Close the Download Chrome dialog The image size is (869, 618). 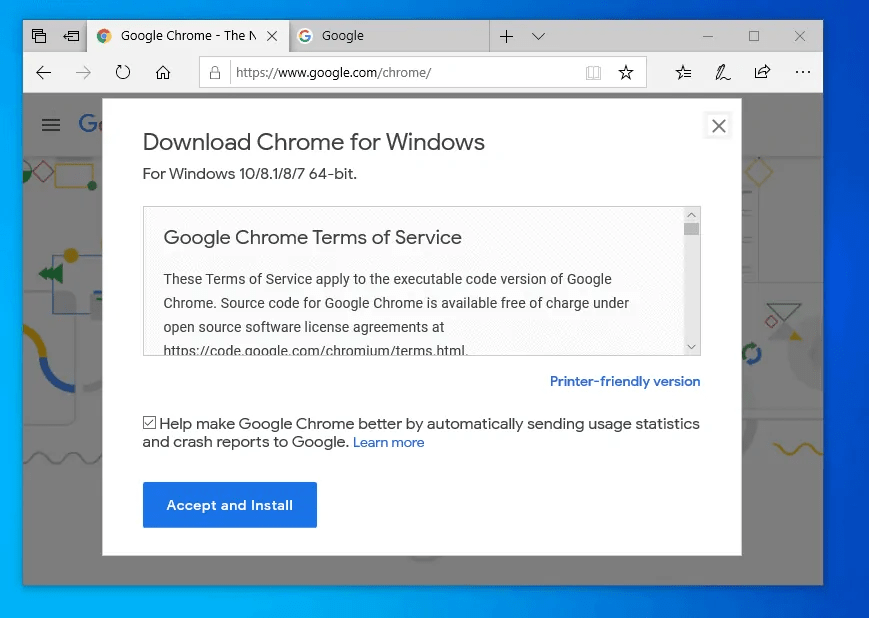tap(719, 126)
